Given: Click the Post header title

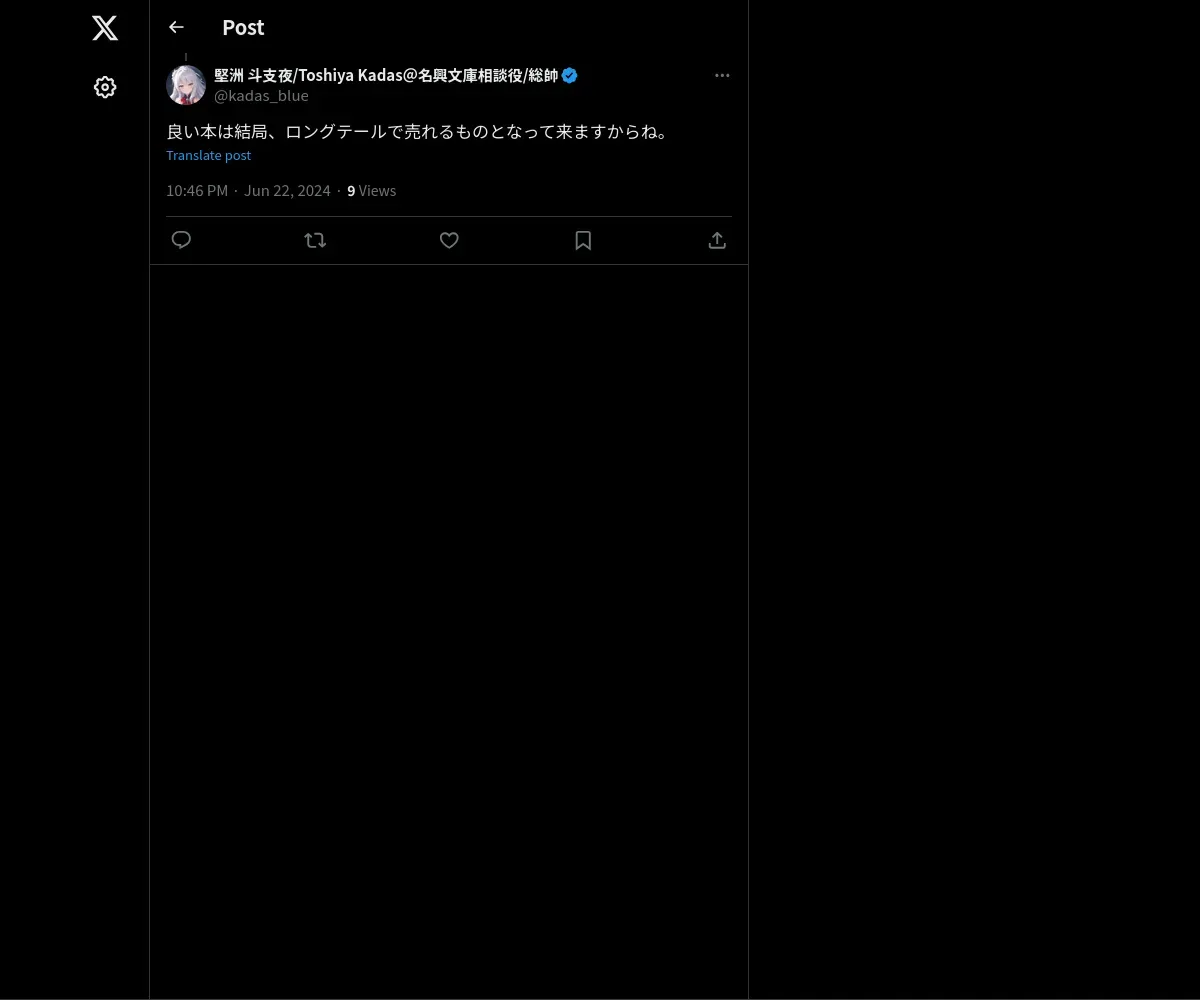Looking at the screenshot, I should point(243,27).
